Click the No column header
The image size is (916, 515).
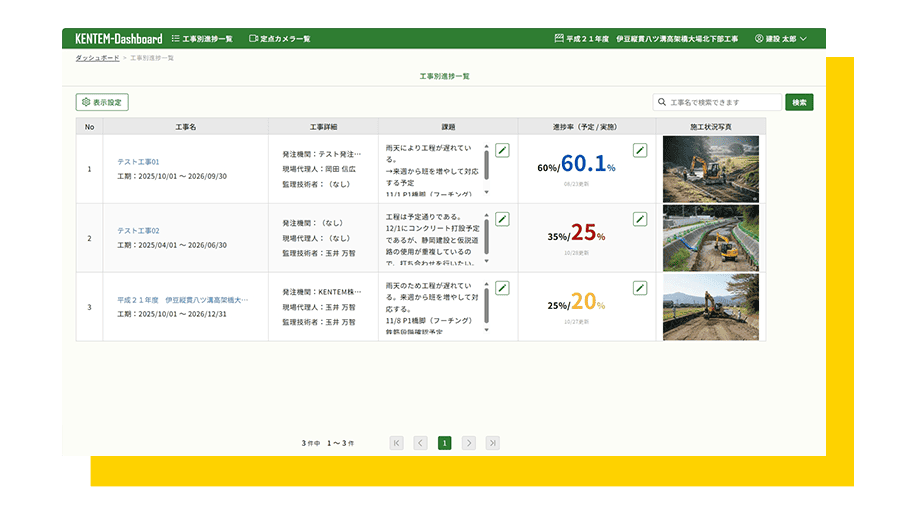click(89, 127)
